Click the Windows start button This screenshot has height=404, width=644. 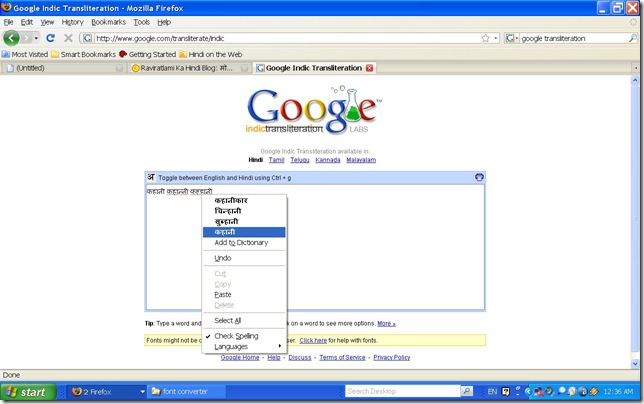click(28, 392)
